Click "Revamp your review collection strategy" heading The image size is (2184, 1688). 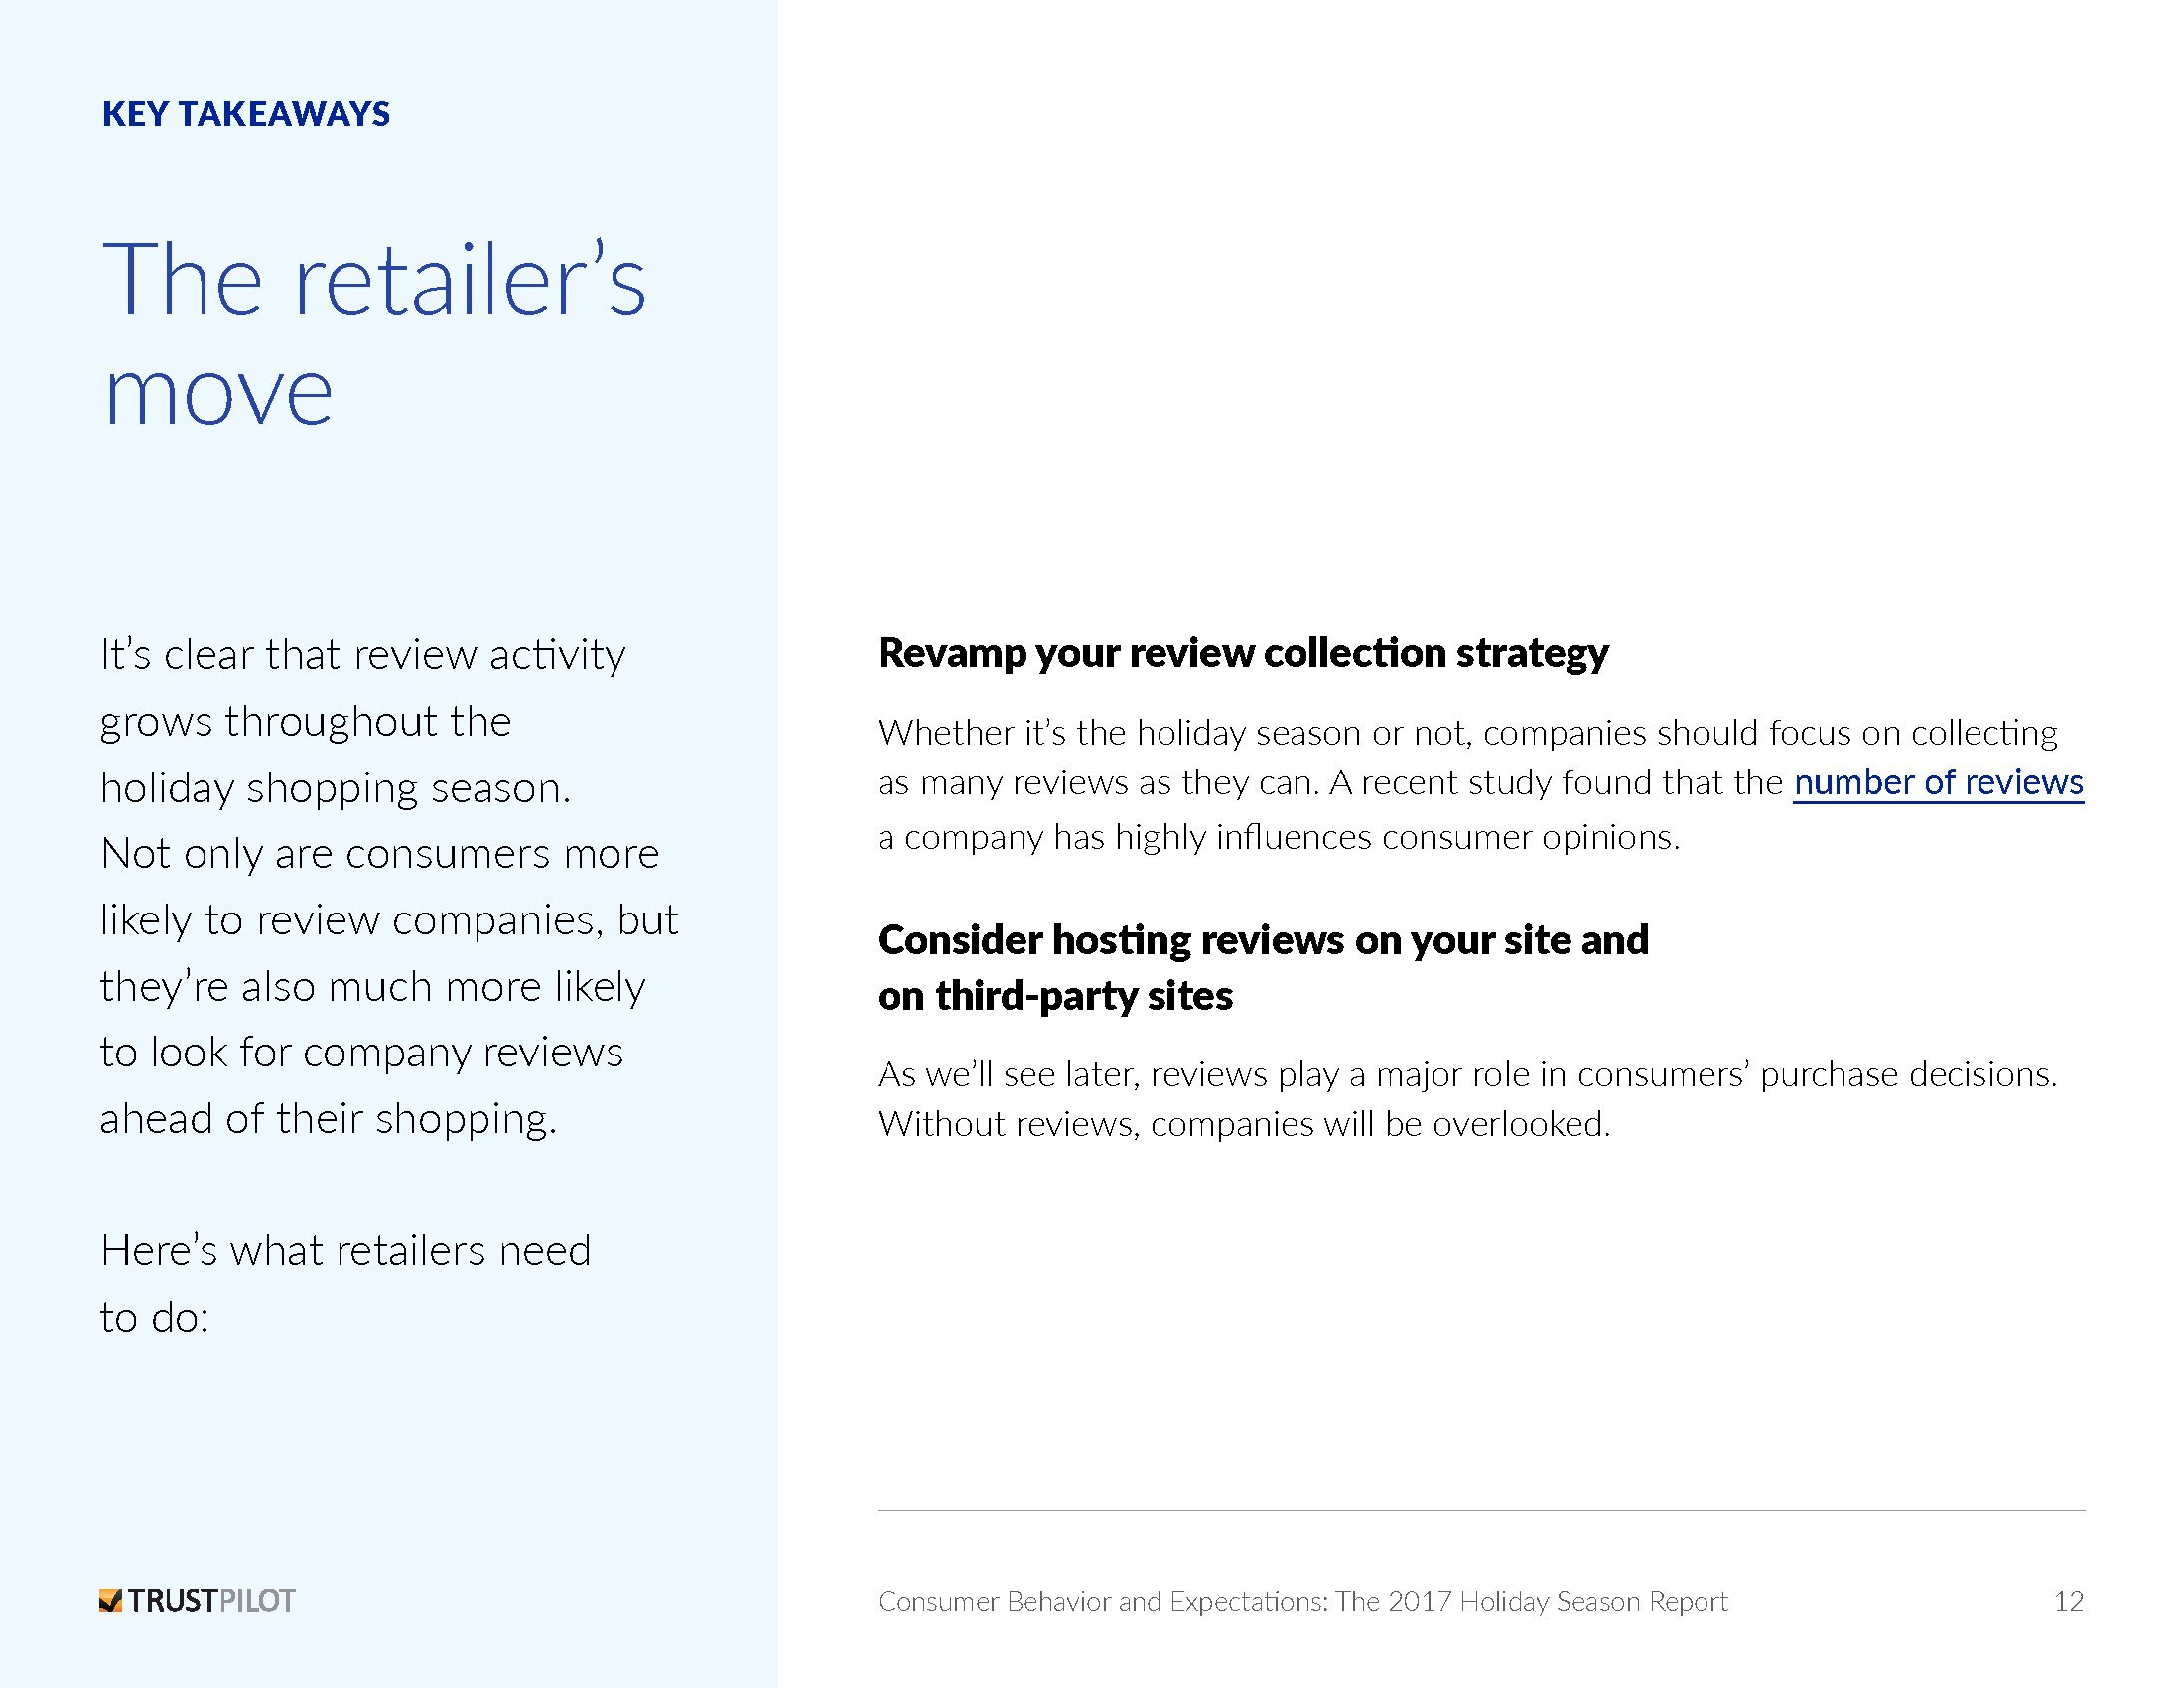click(x=1243, y=653)
